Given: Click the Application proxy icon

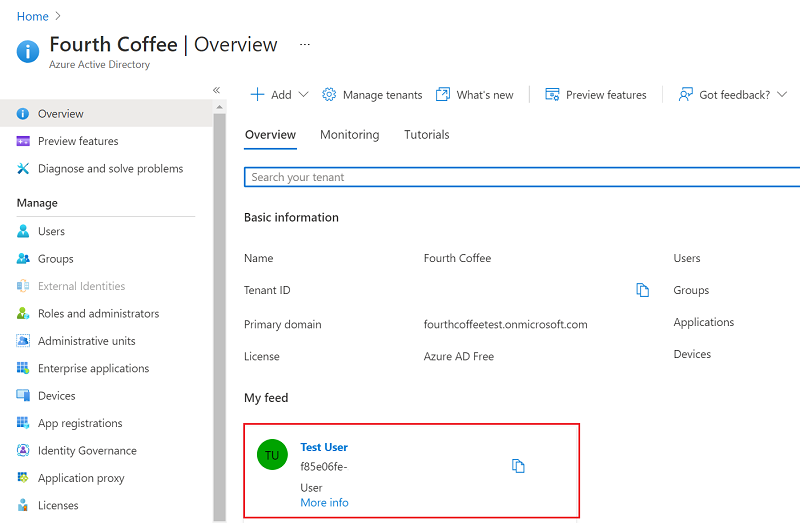Looking at the screenshot, I should pos(23,478).
